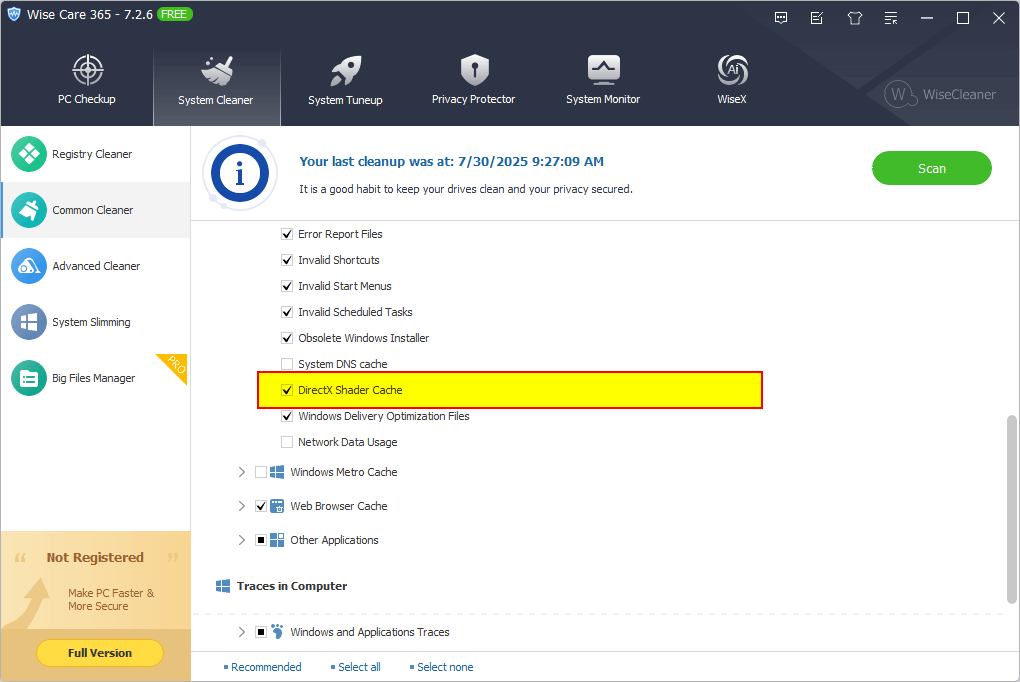Click the System Slimming icon

pos(29,322)
